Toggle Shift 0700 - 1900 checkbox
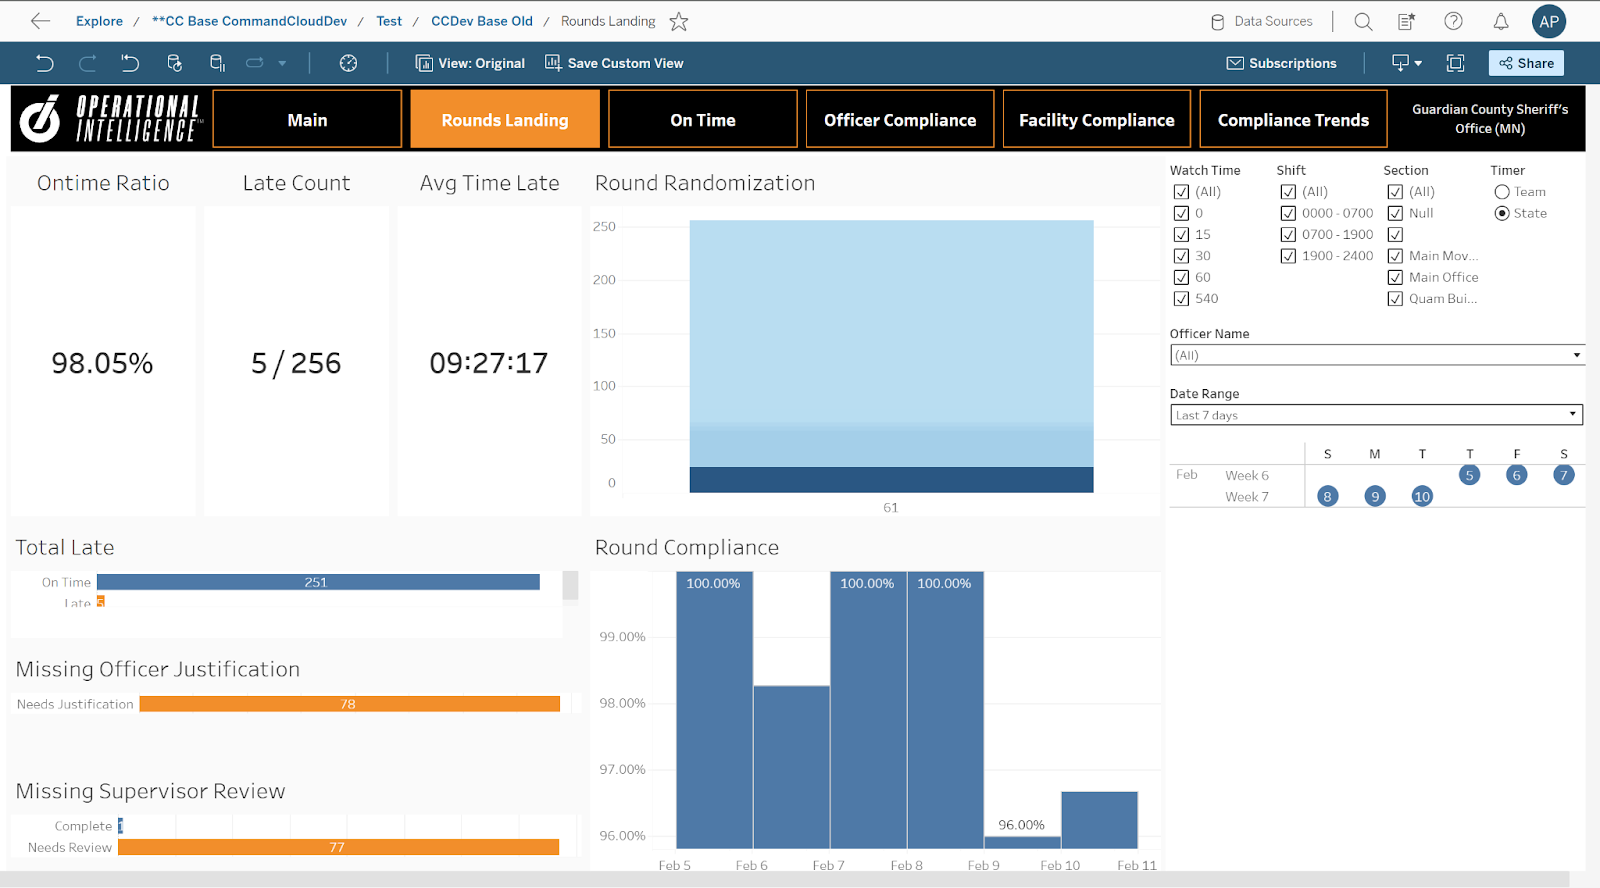1600x888 pixels. pos(1288,234)
